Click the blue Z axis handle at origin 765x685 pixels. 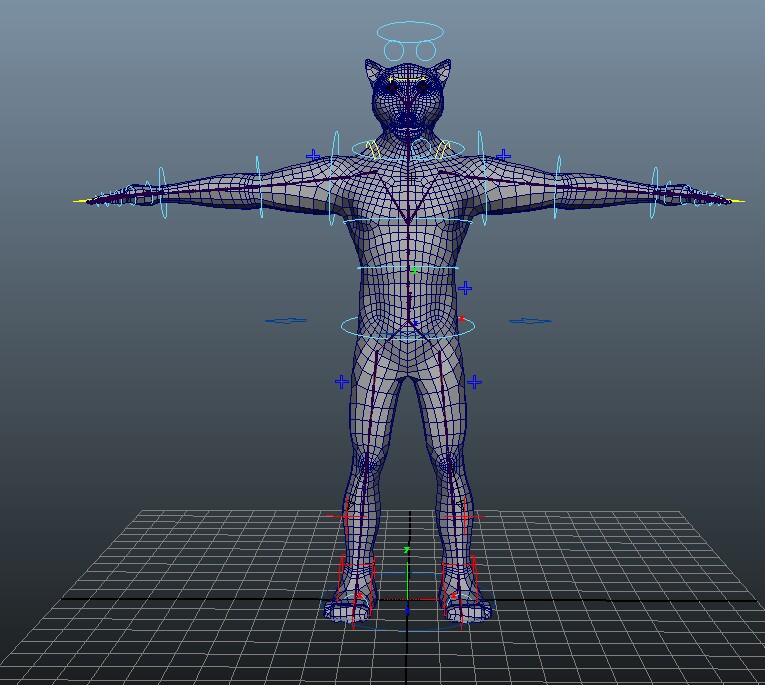tap(407, 611)
